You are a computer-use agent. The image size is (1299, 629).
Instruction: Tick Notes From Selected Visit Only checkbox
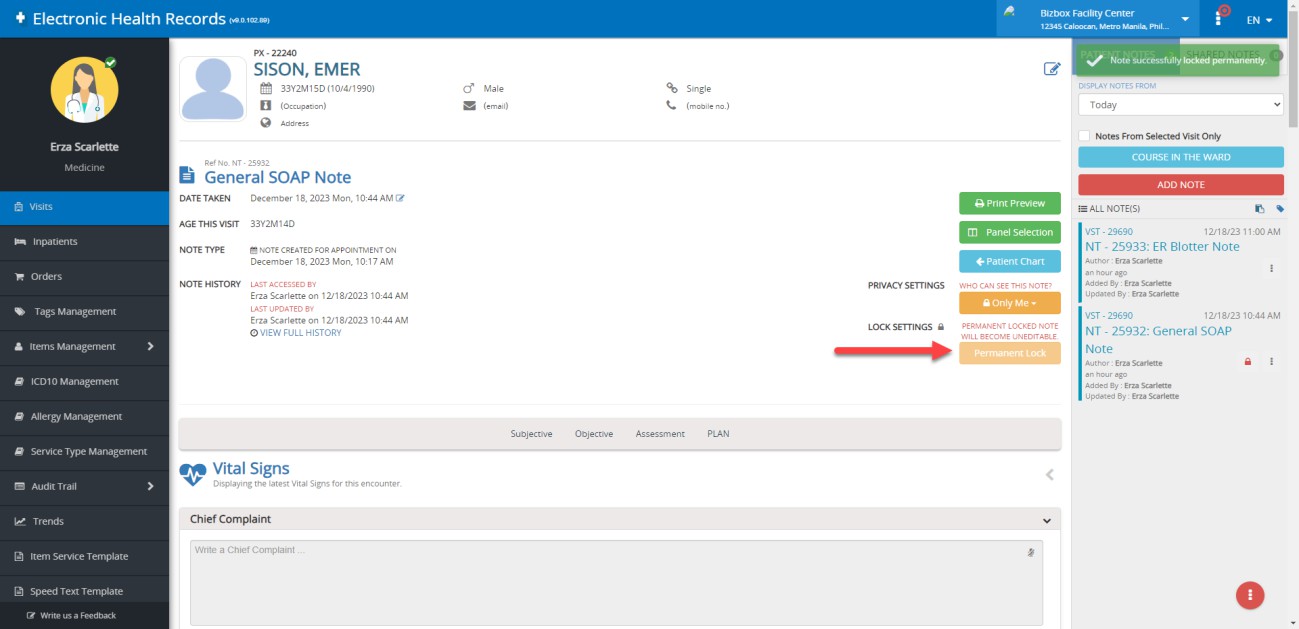coord(1084,136)
